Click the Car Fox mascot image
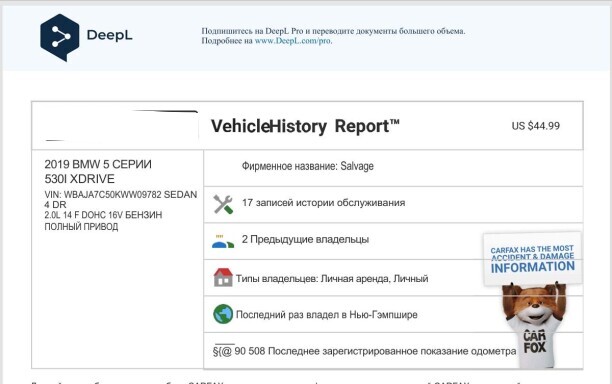612x384 pixels. click(x=534, y=325)
